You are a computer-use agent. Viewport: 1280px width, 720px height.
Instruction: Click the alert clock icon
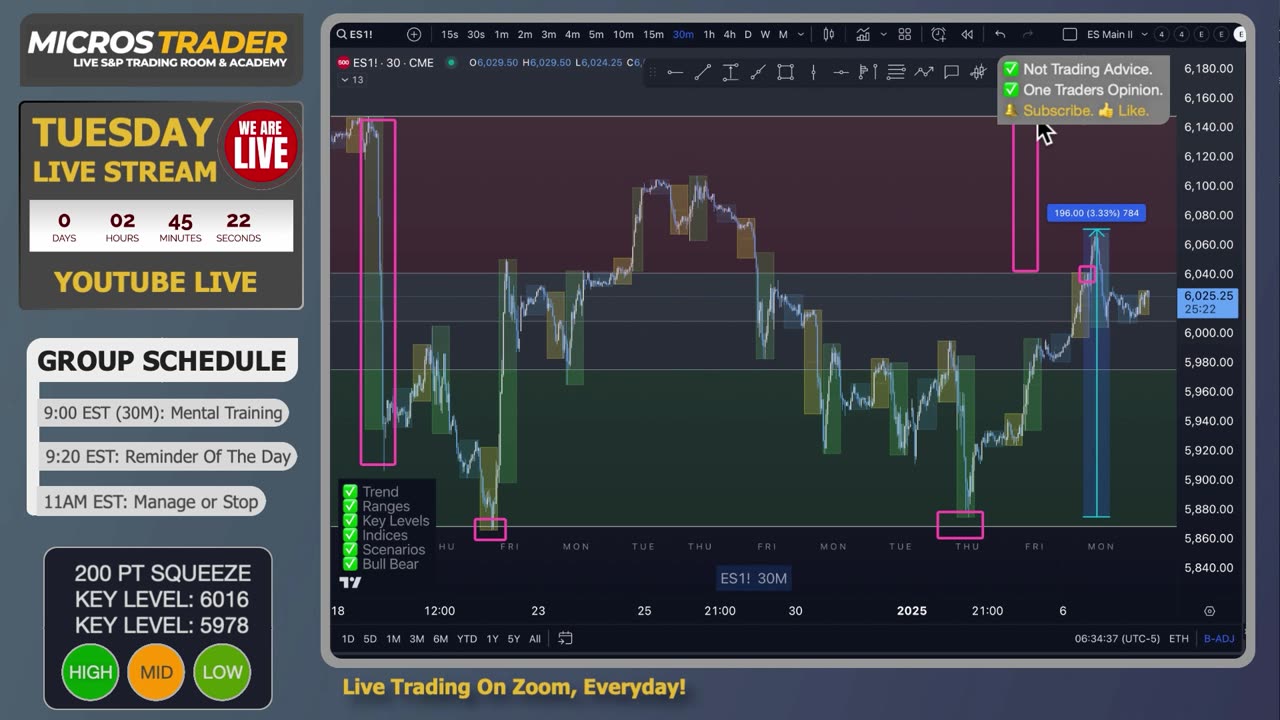[938, 34]
